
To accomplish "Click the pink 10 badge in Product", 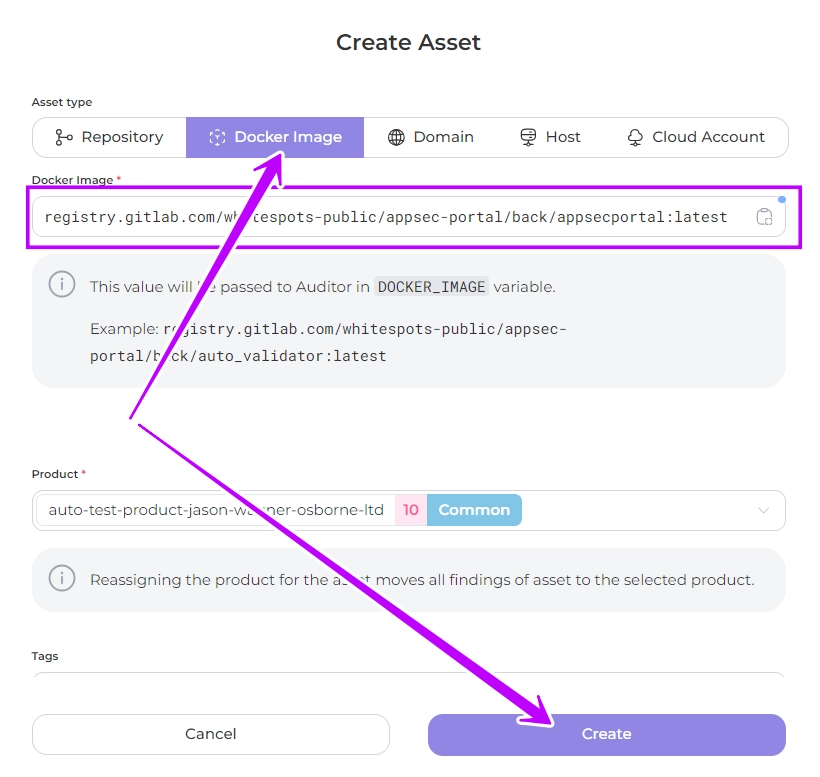I will (x=411, y=510).
